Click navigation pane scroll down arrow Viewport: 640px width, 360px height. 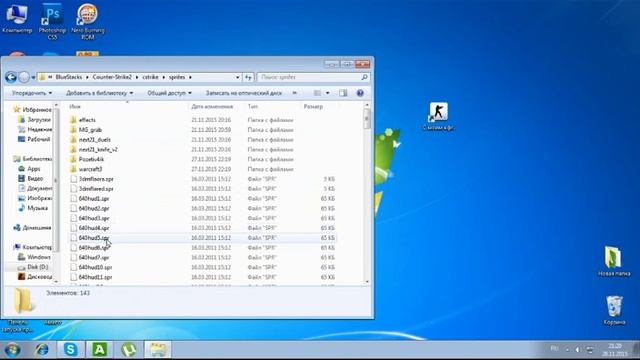tap(56, 282)
